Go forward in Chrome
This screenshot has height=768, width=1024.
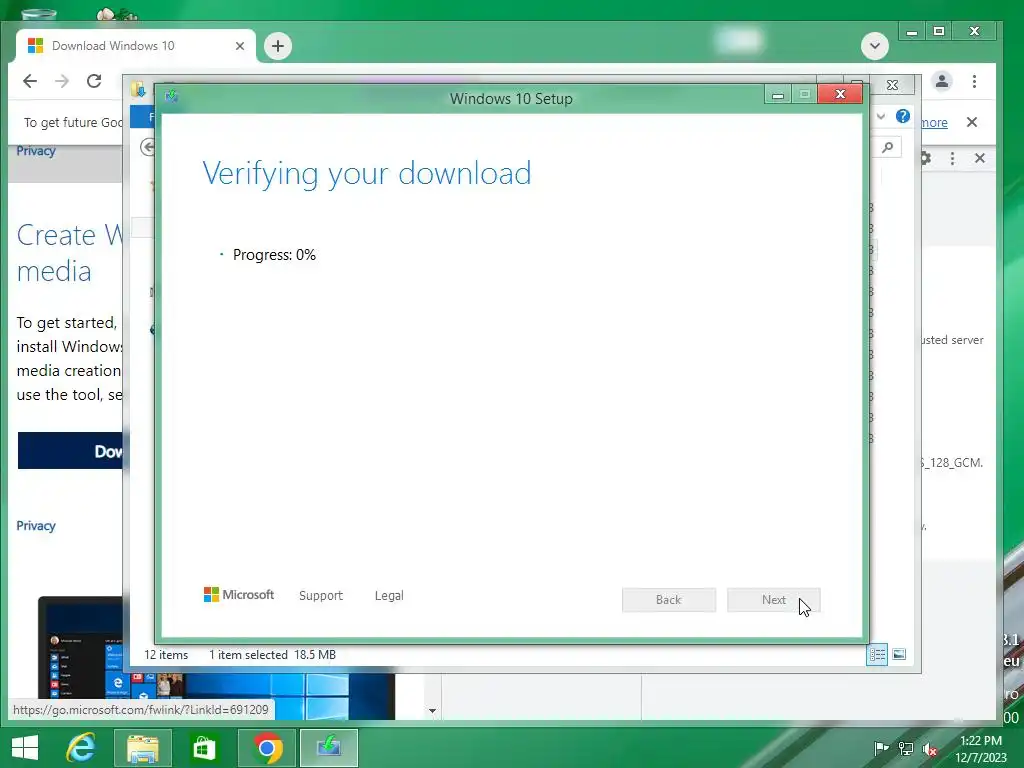[x=62, y=81]
